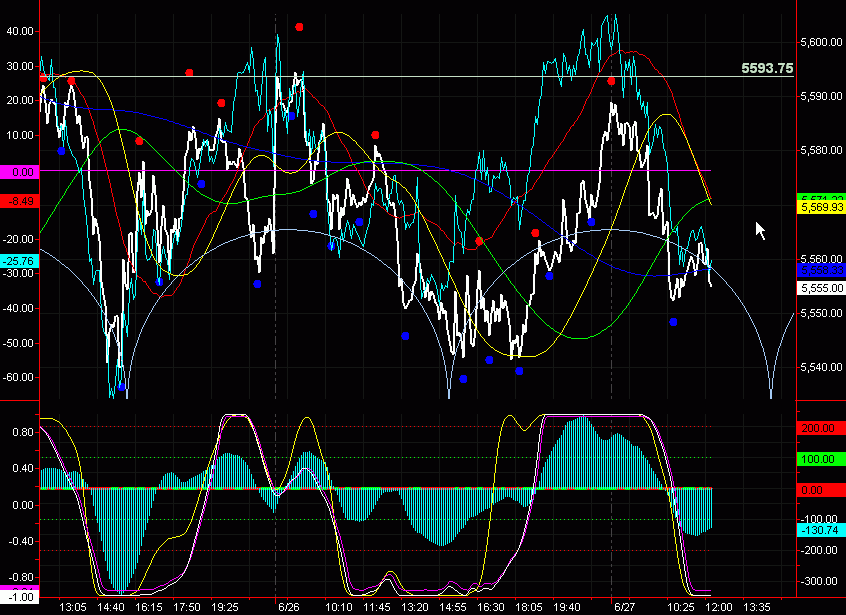Viewport: 846px width, 615px height.
Task: Select the red -8.49 value tag
Action: tap(19, 201)
